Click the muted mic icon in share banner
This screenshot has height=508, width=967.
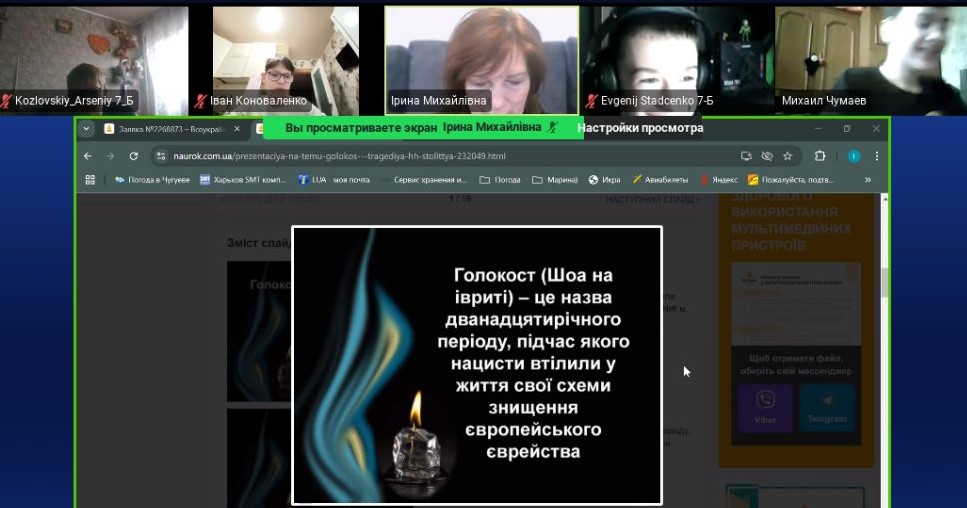tap(553, 128)
